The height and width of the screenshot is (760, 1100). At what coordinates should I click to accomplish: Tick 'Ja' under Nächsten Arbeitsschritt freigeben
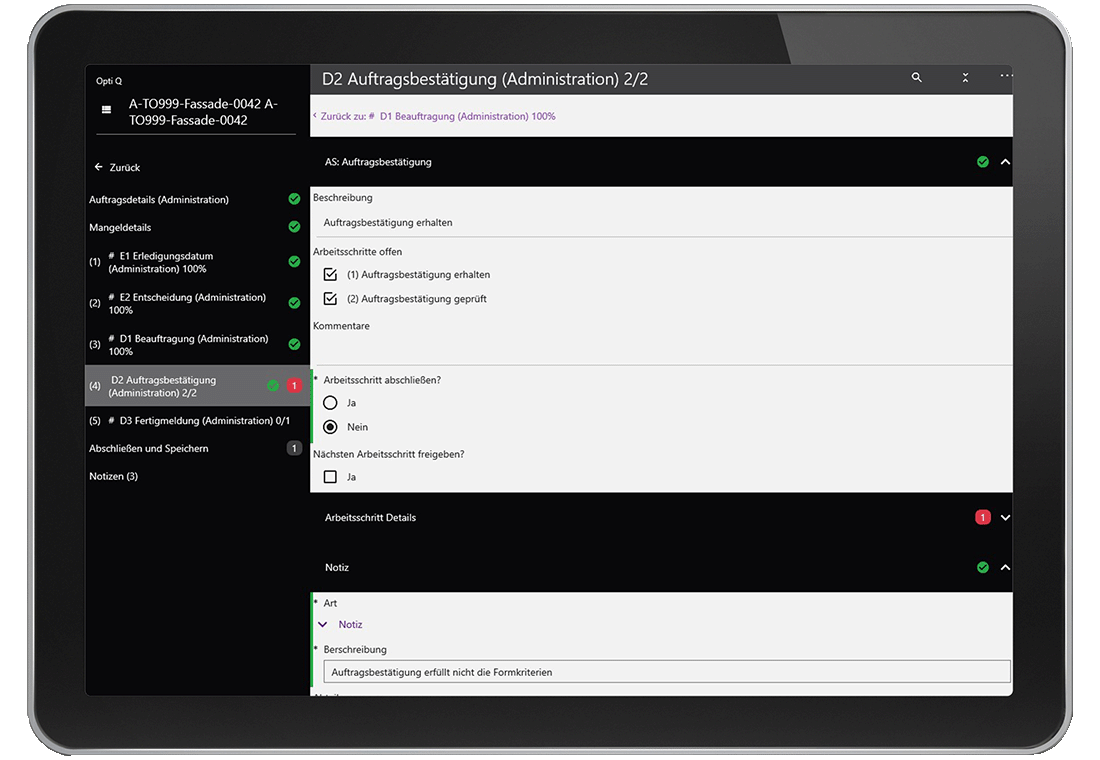coord(331,477)
